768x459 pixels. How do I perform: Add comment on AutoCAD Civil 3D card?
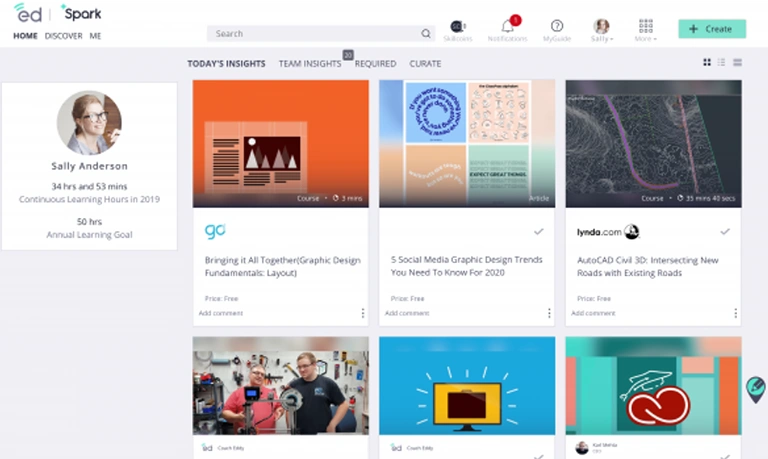[593, 313]
